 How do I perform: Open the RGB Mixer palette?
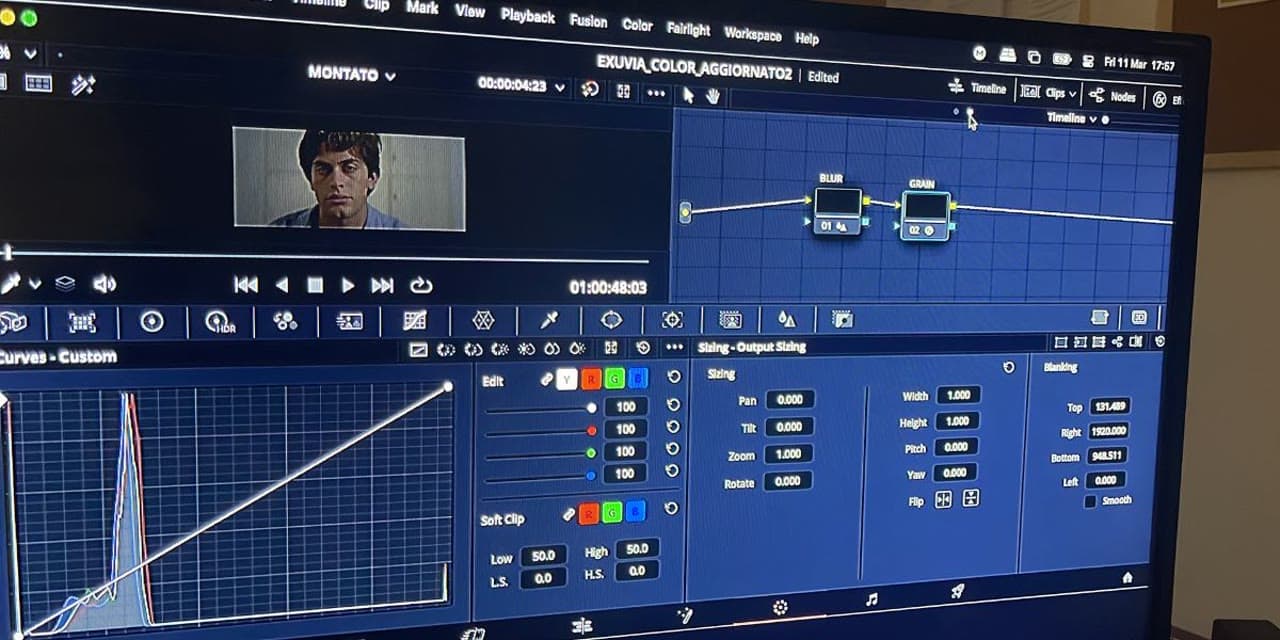point(285,321)
